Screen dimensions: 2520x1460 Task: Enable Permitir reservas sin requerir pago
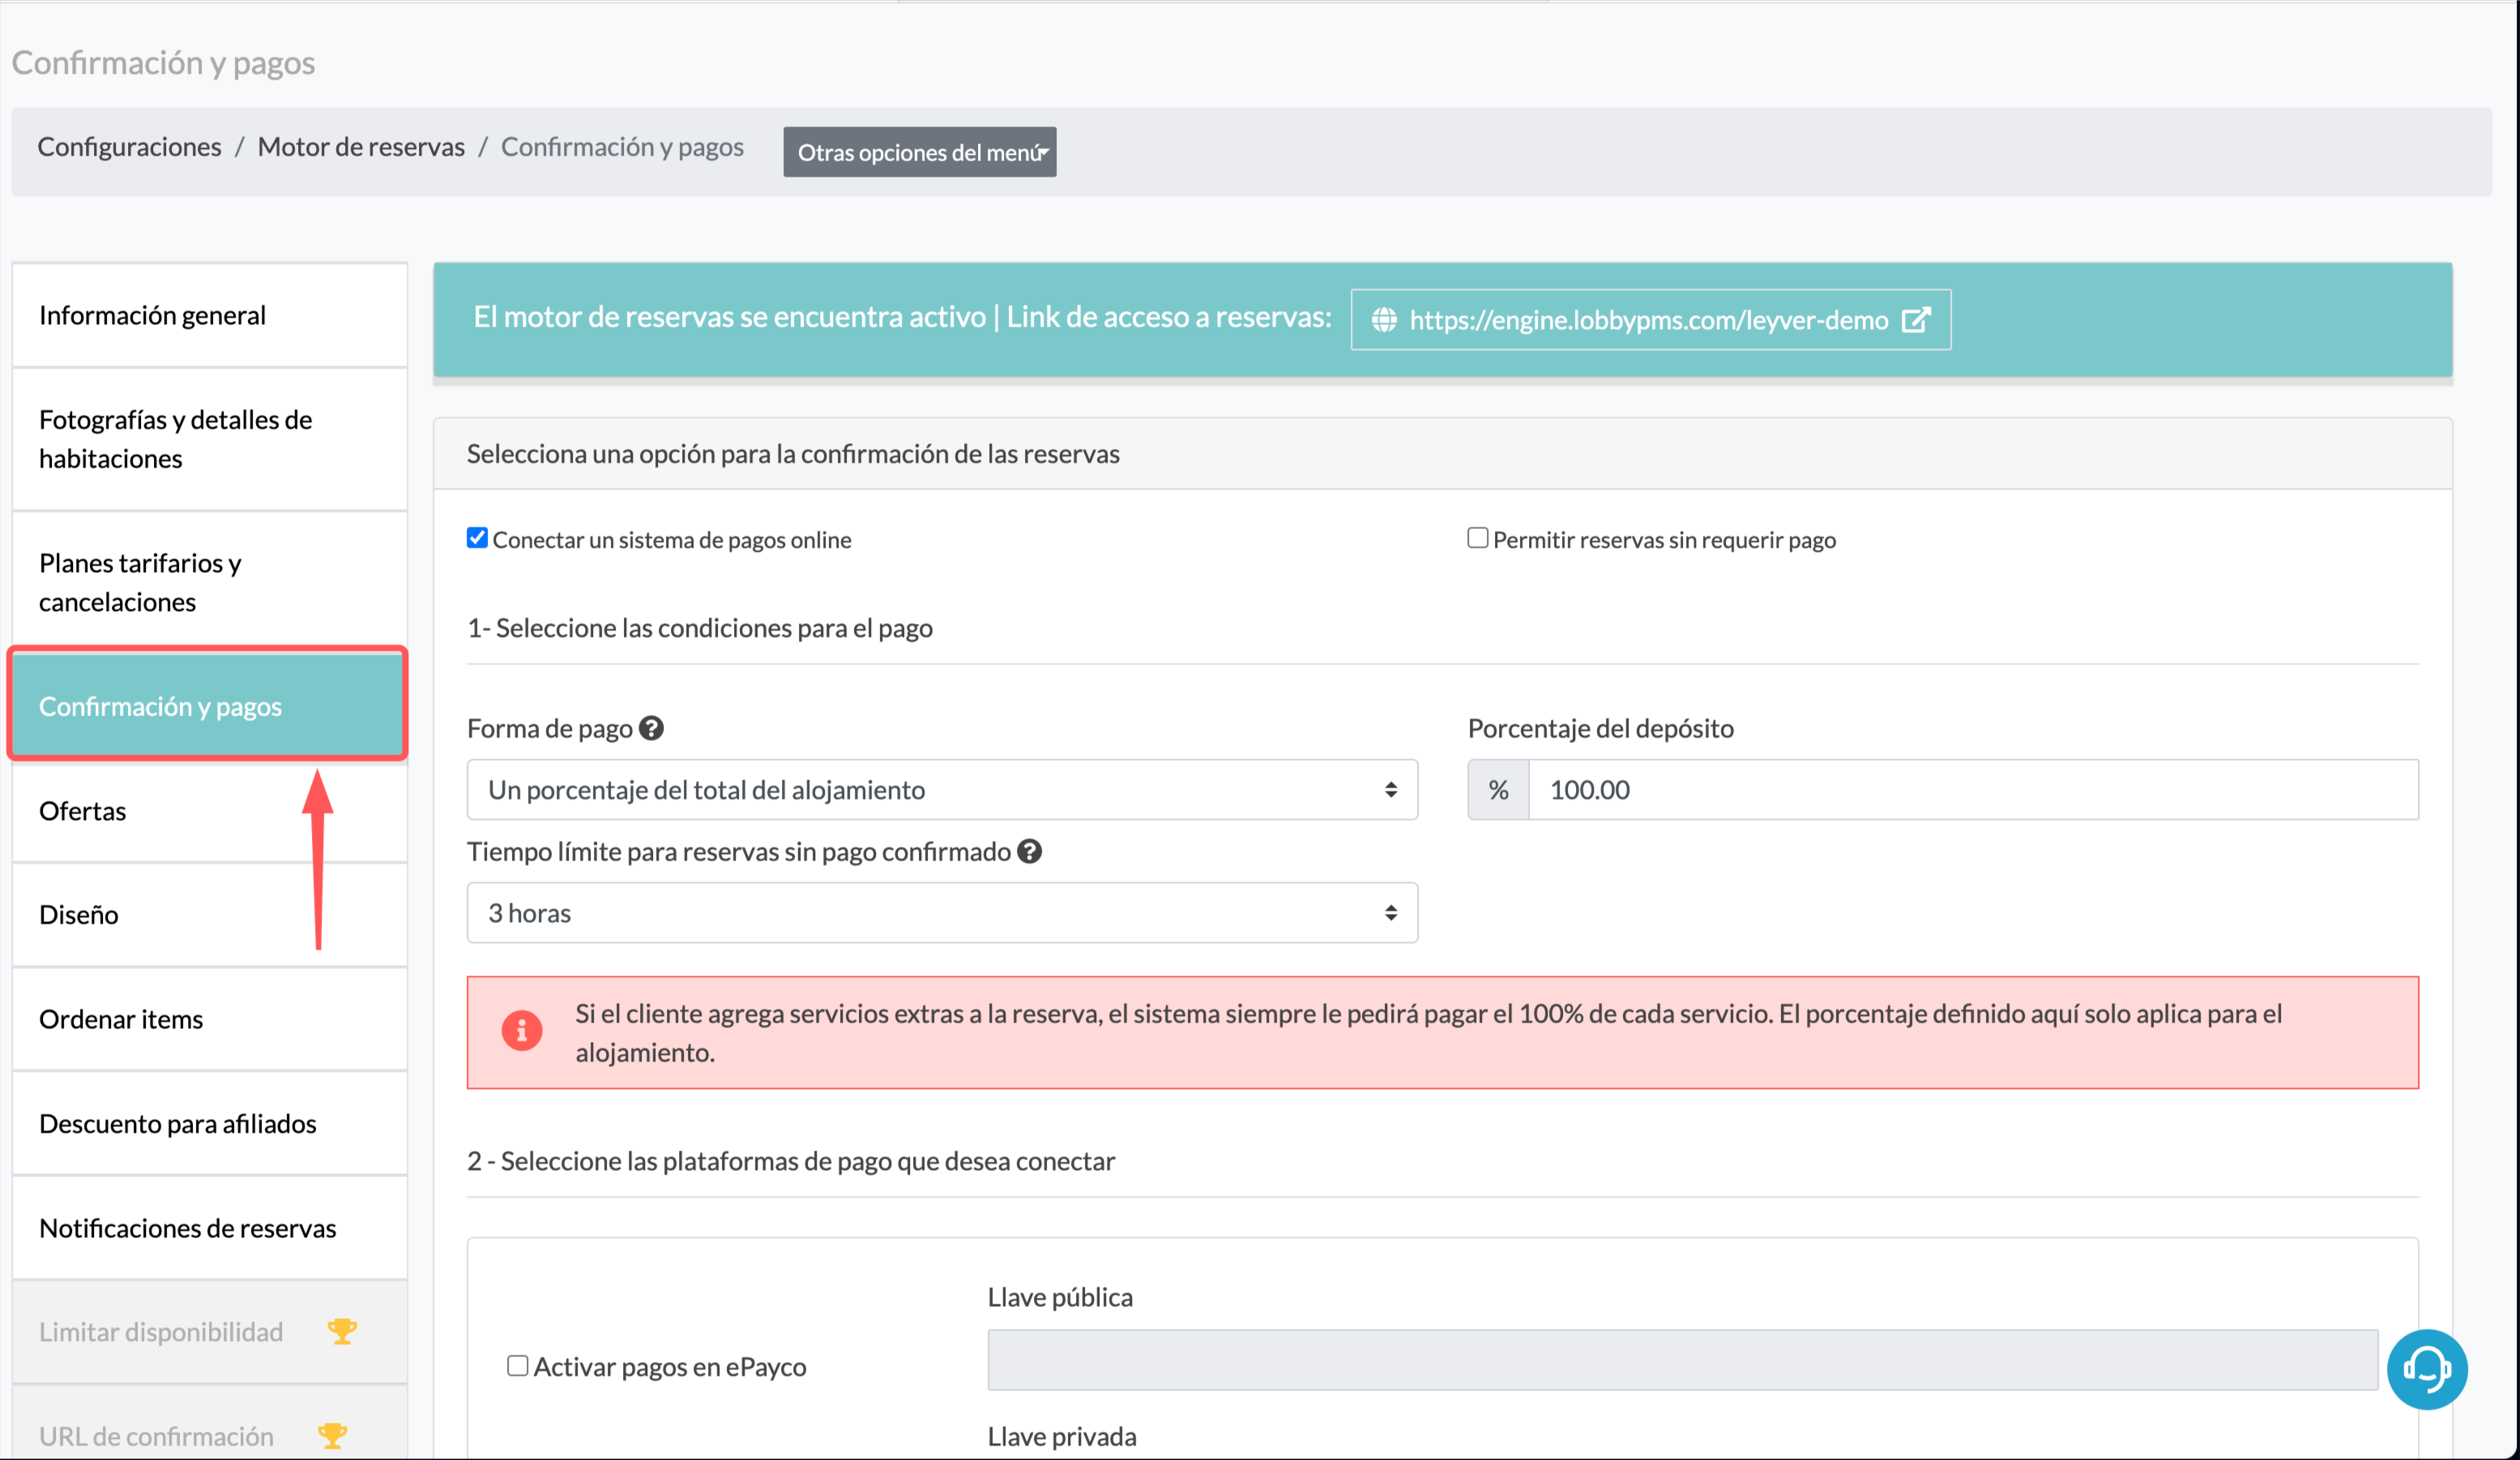(x=1477, y=538)
